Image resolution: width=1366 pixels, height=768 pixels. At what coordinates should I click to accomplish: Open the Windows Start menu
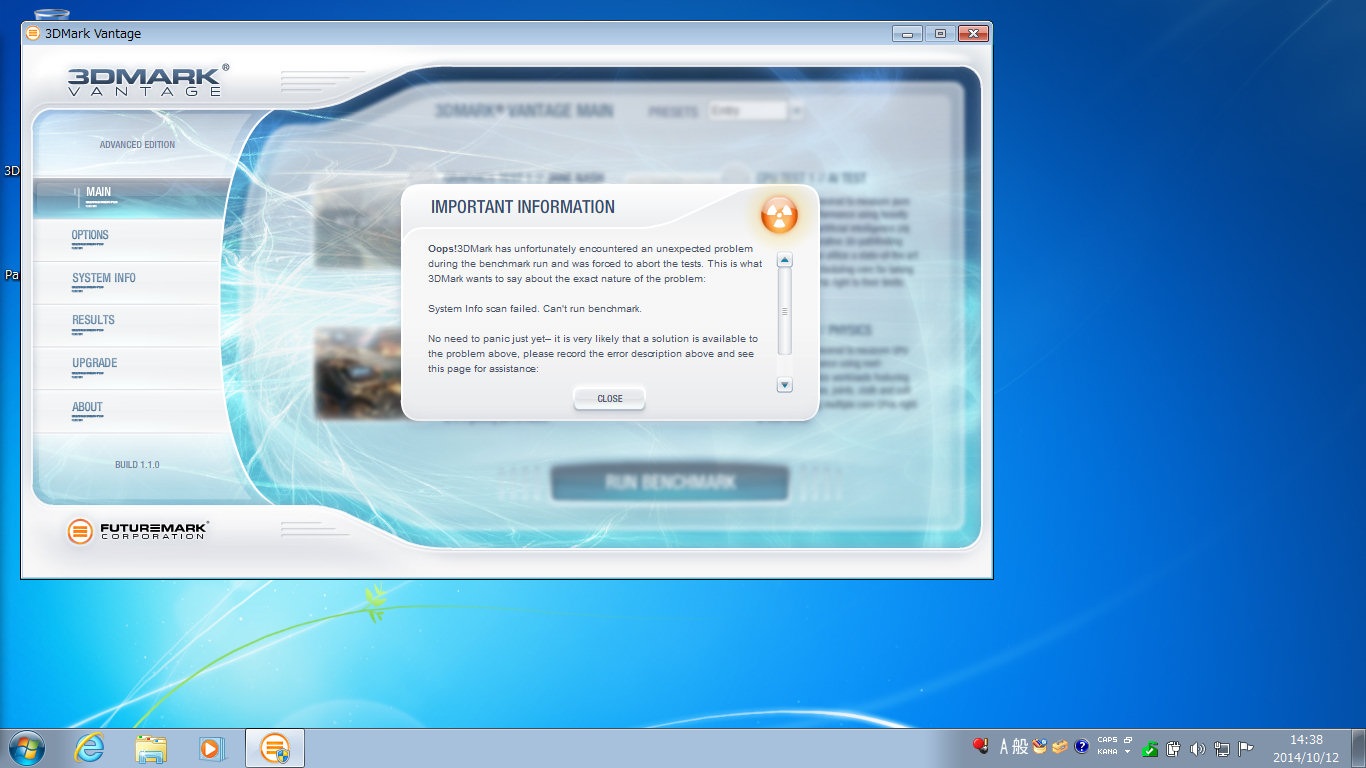coord(26,748)
